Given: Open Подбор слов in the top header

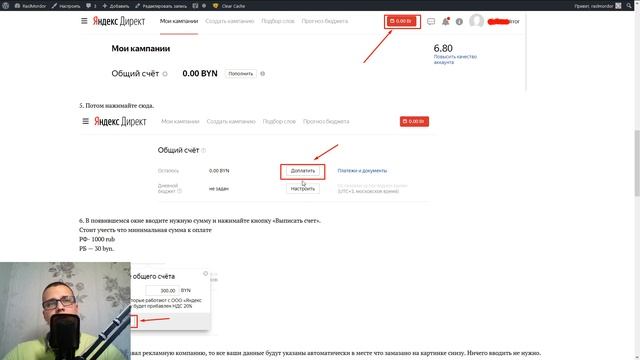Looking at the screenshot, I should [x=278, y=21].
